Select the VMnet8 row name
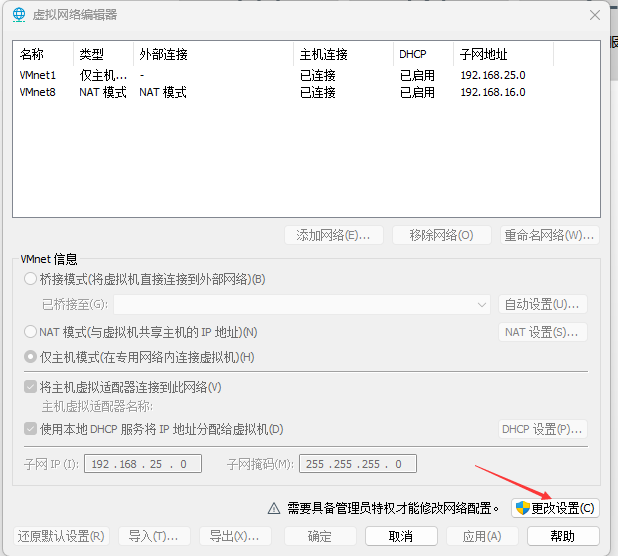 point(38,92)
